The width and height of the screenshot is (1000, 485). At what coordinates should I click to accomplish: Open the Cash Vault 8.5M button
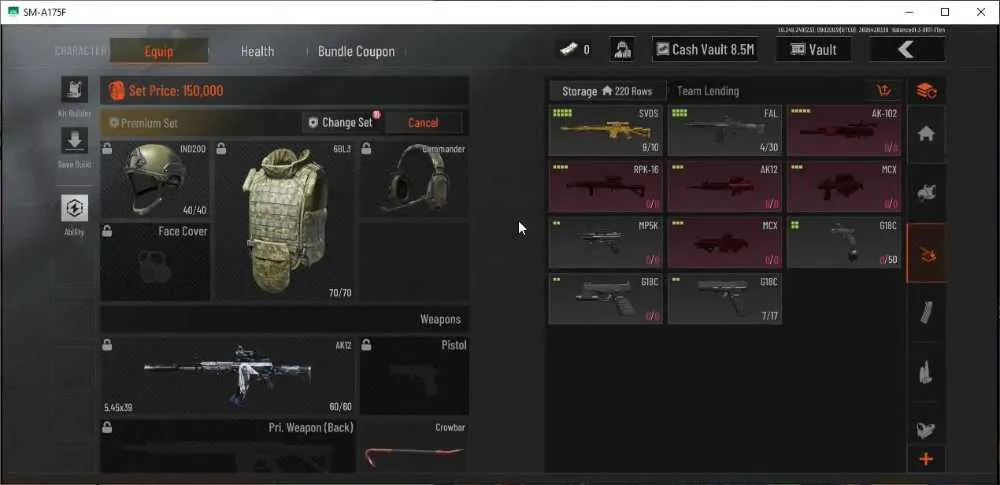click(x=705, y=49)
